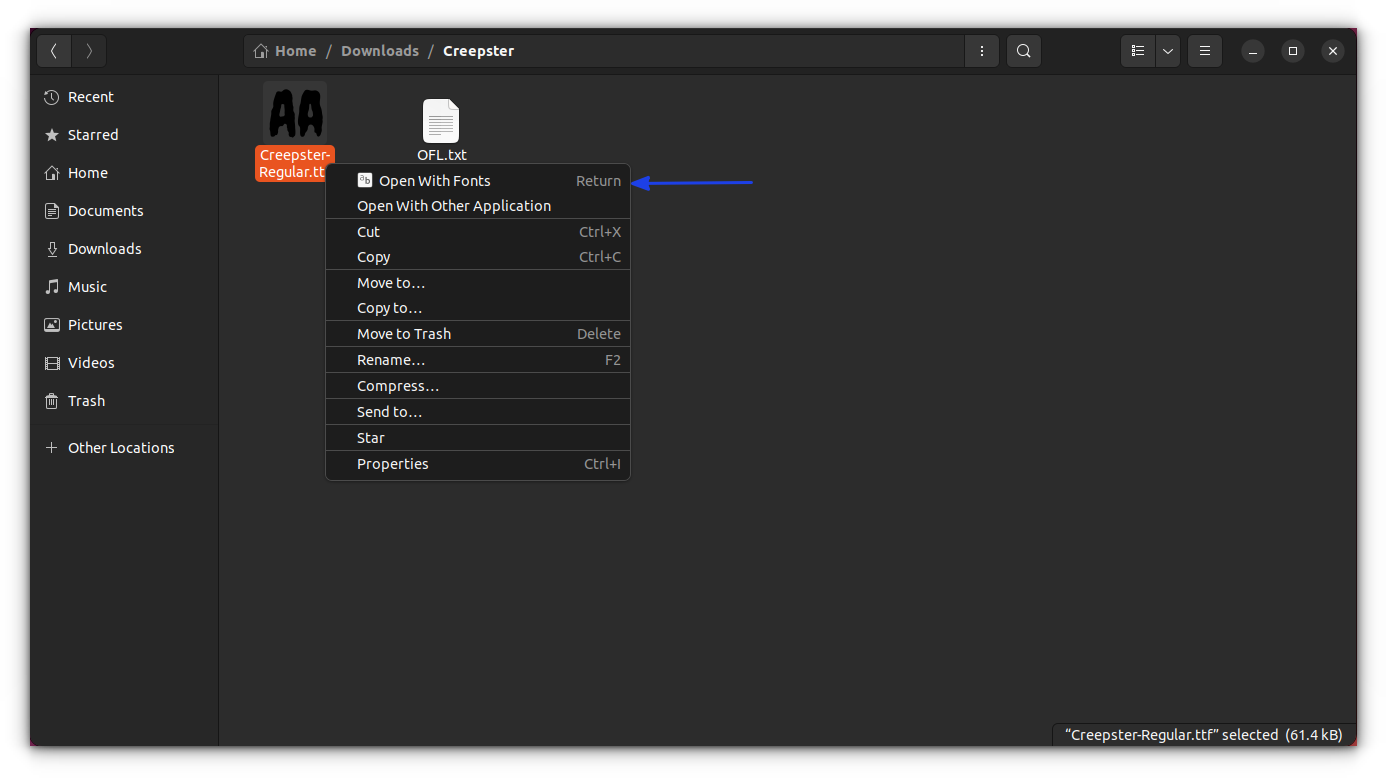This screenshot has height=778, width=1387.
Task: Open the Documents folder in the sidebar
Action: click(x=105, y=210)
